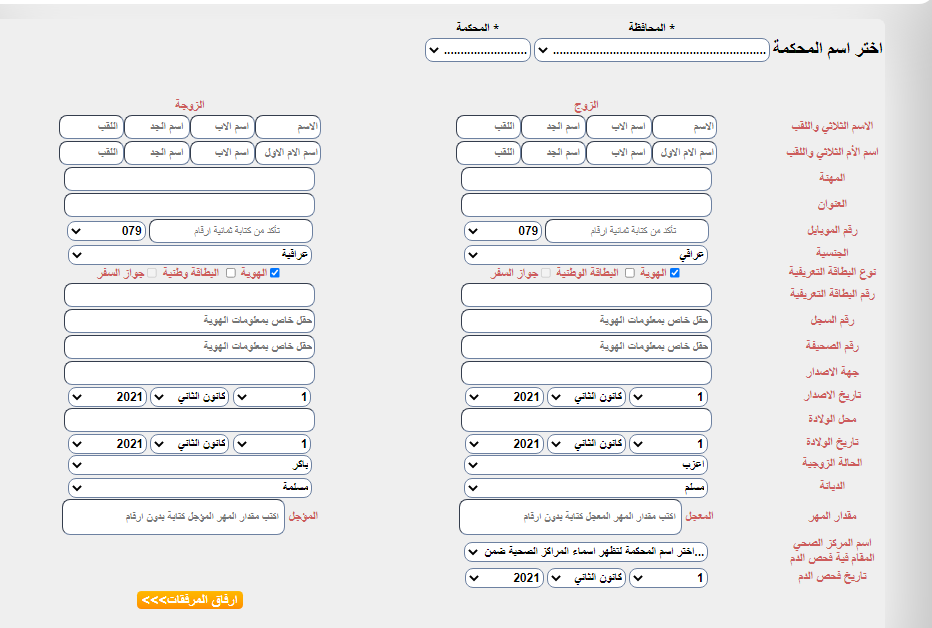Viewport: 932px width, 628px height.
Task: Enable the wife's البطاقة وطنية checkbox
Action: point(231,273)
